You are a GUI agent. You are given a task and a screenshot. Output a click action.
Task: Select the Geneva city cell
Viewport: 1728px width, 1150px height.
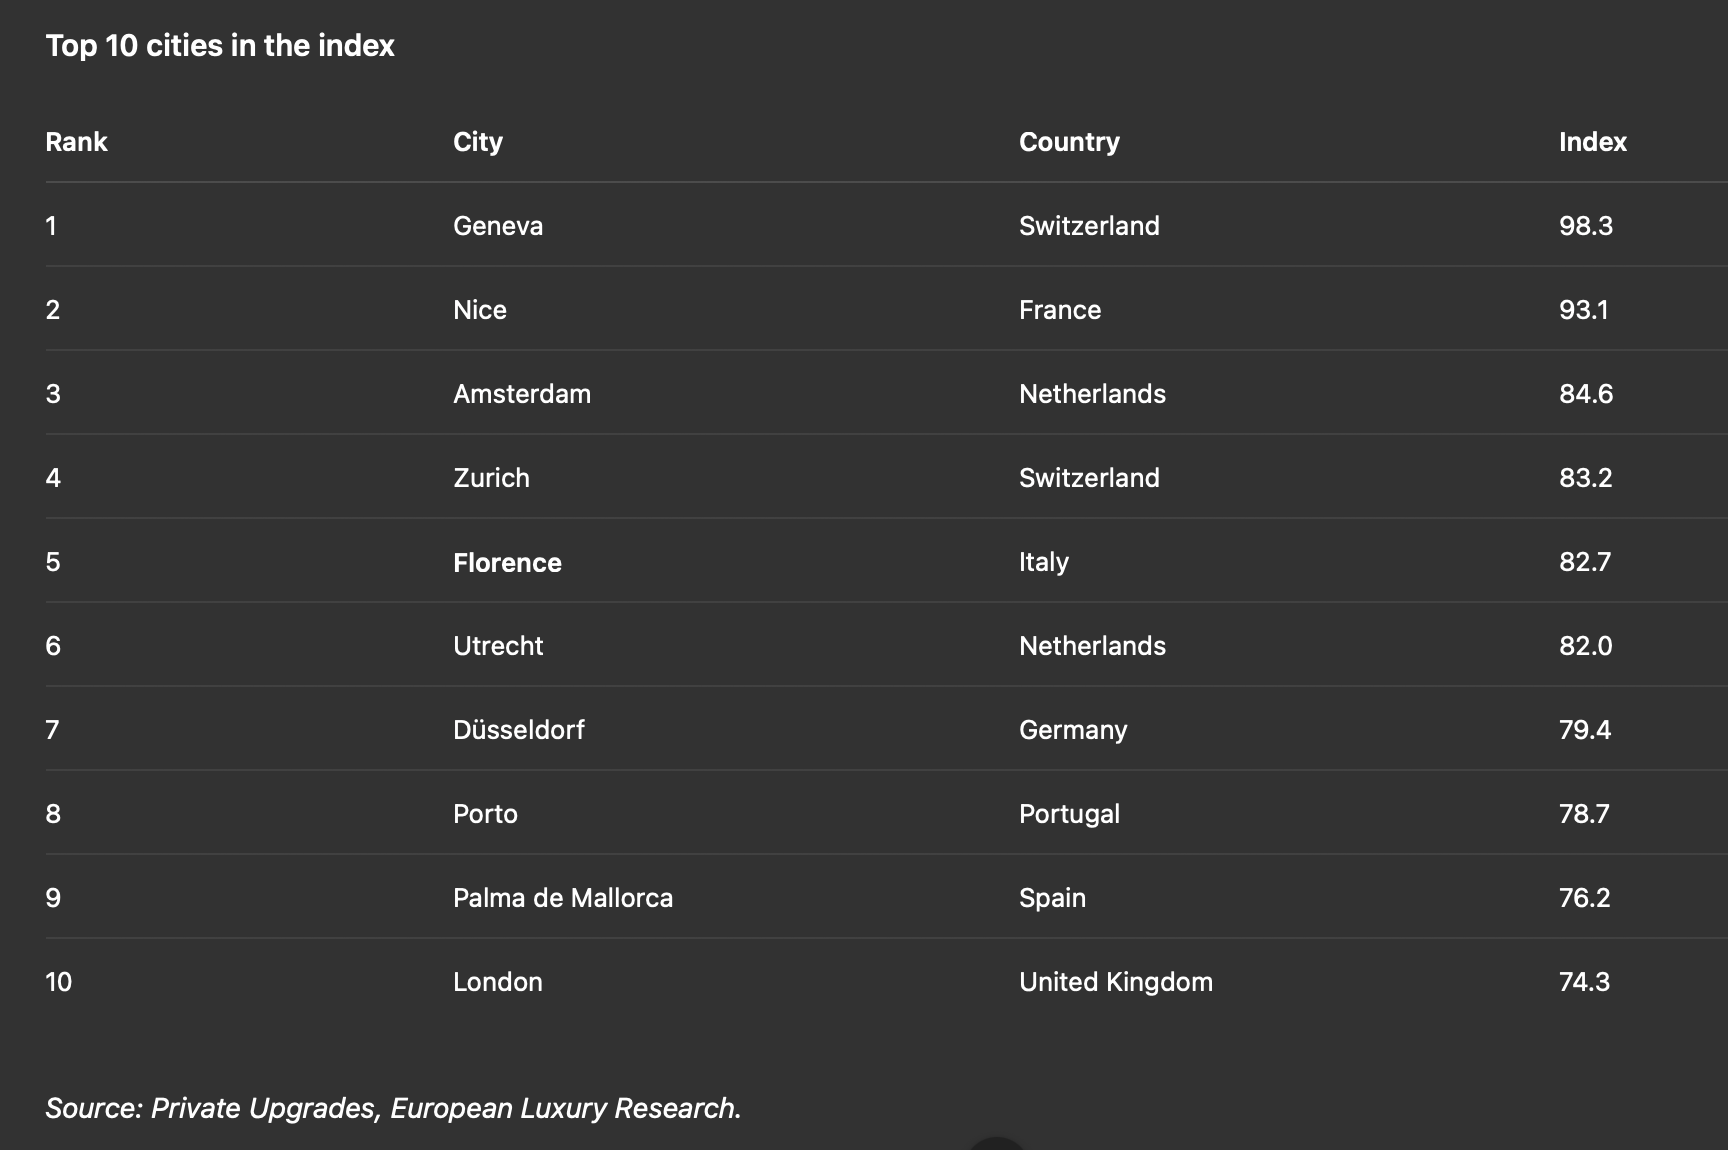point(498,226)
